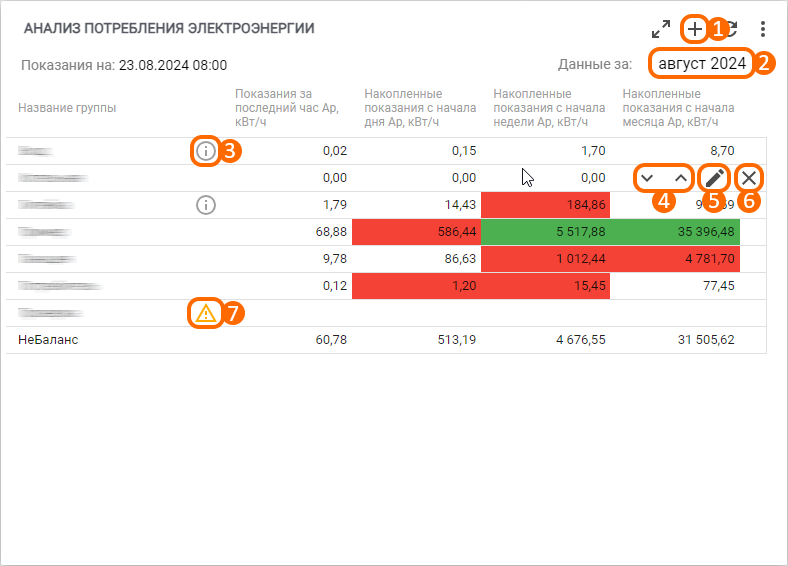The width and height of the screenshot is (788, 566).
Task: Click the value 8,70
Action: coord(722,151)
